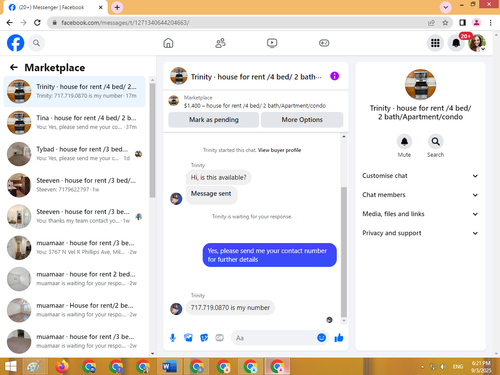Screen dimensions: 500x375
Task: Click the volume icon in system tray
Action: tap(443, 367)
